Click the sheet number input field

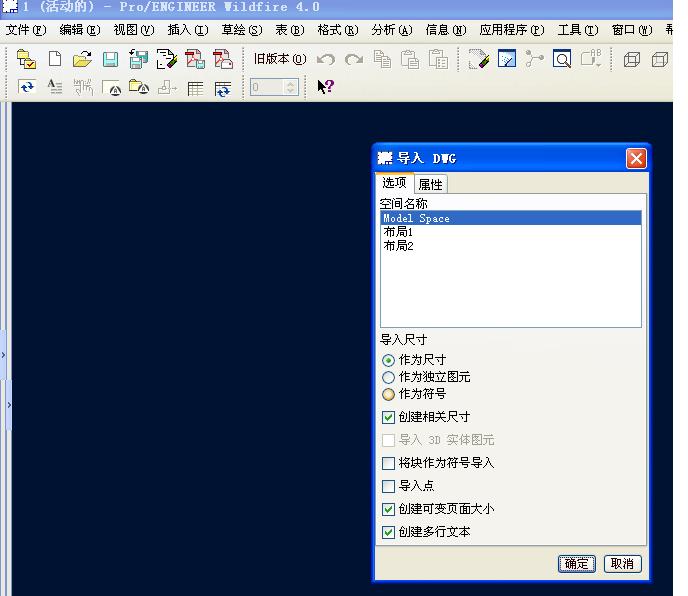pos(268,87)
